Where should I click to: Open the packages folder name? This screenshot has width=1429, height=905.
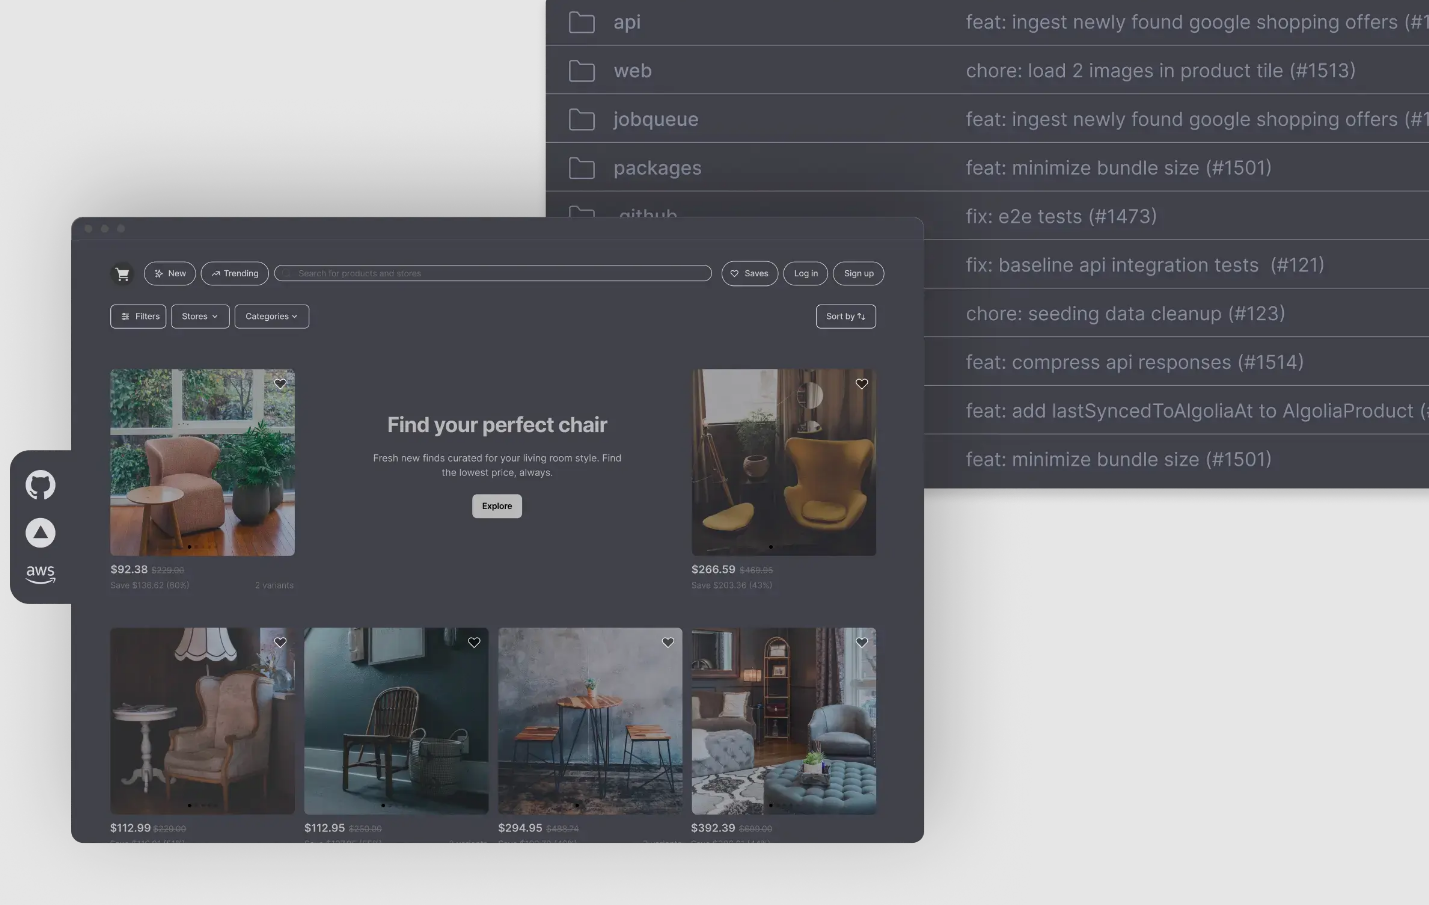pyautogui.click(x=657, y=168)
